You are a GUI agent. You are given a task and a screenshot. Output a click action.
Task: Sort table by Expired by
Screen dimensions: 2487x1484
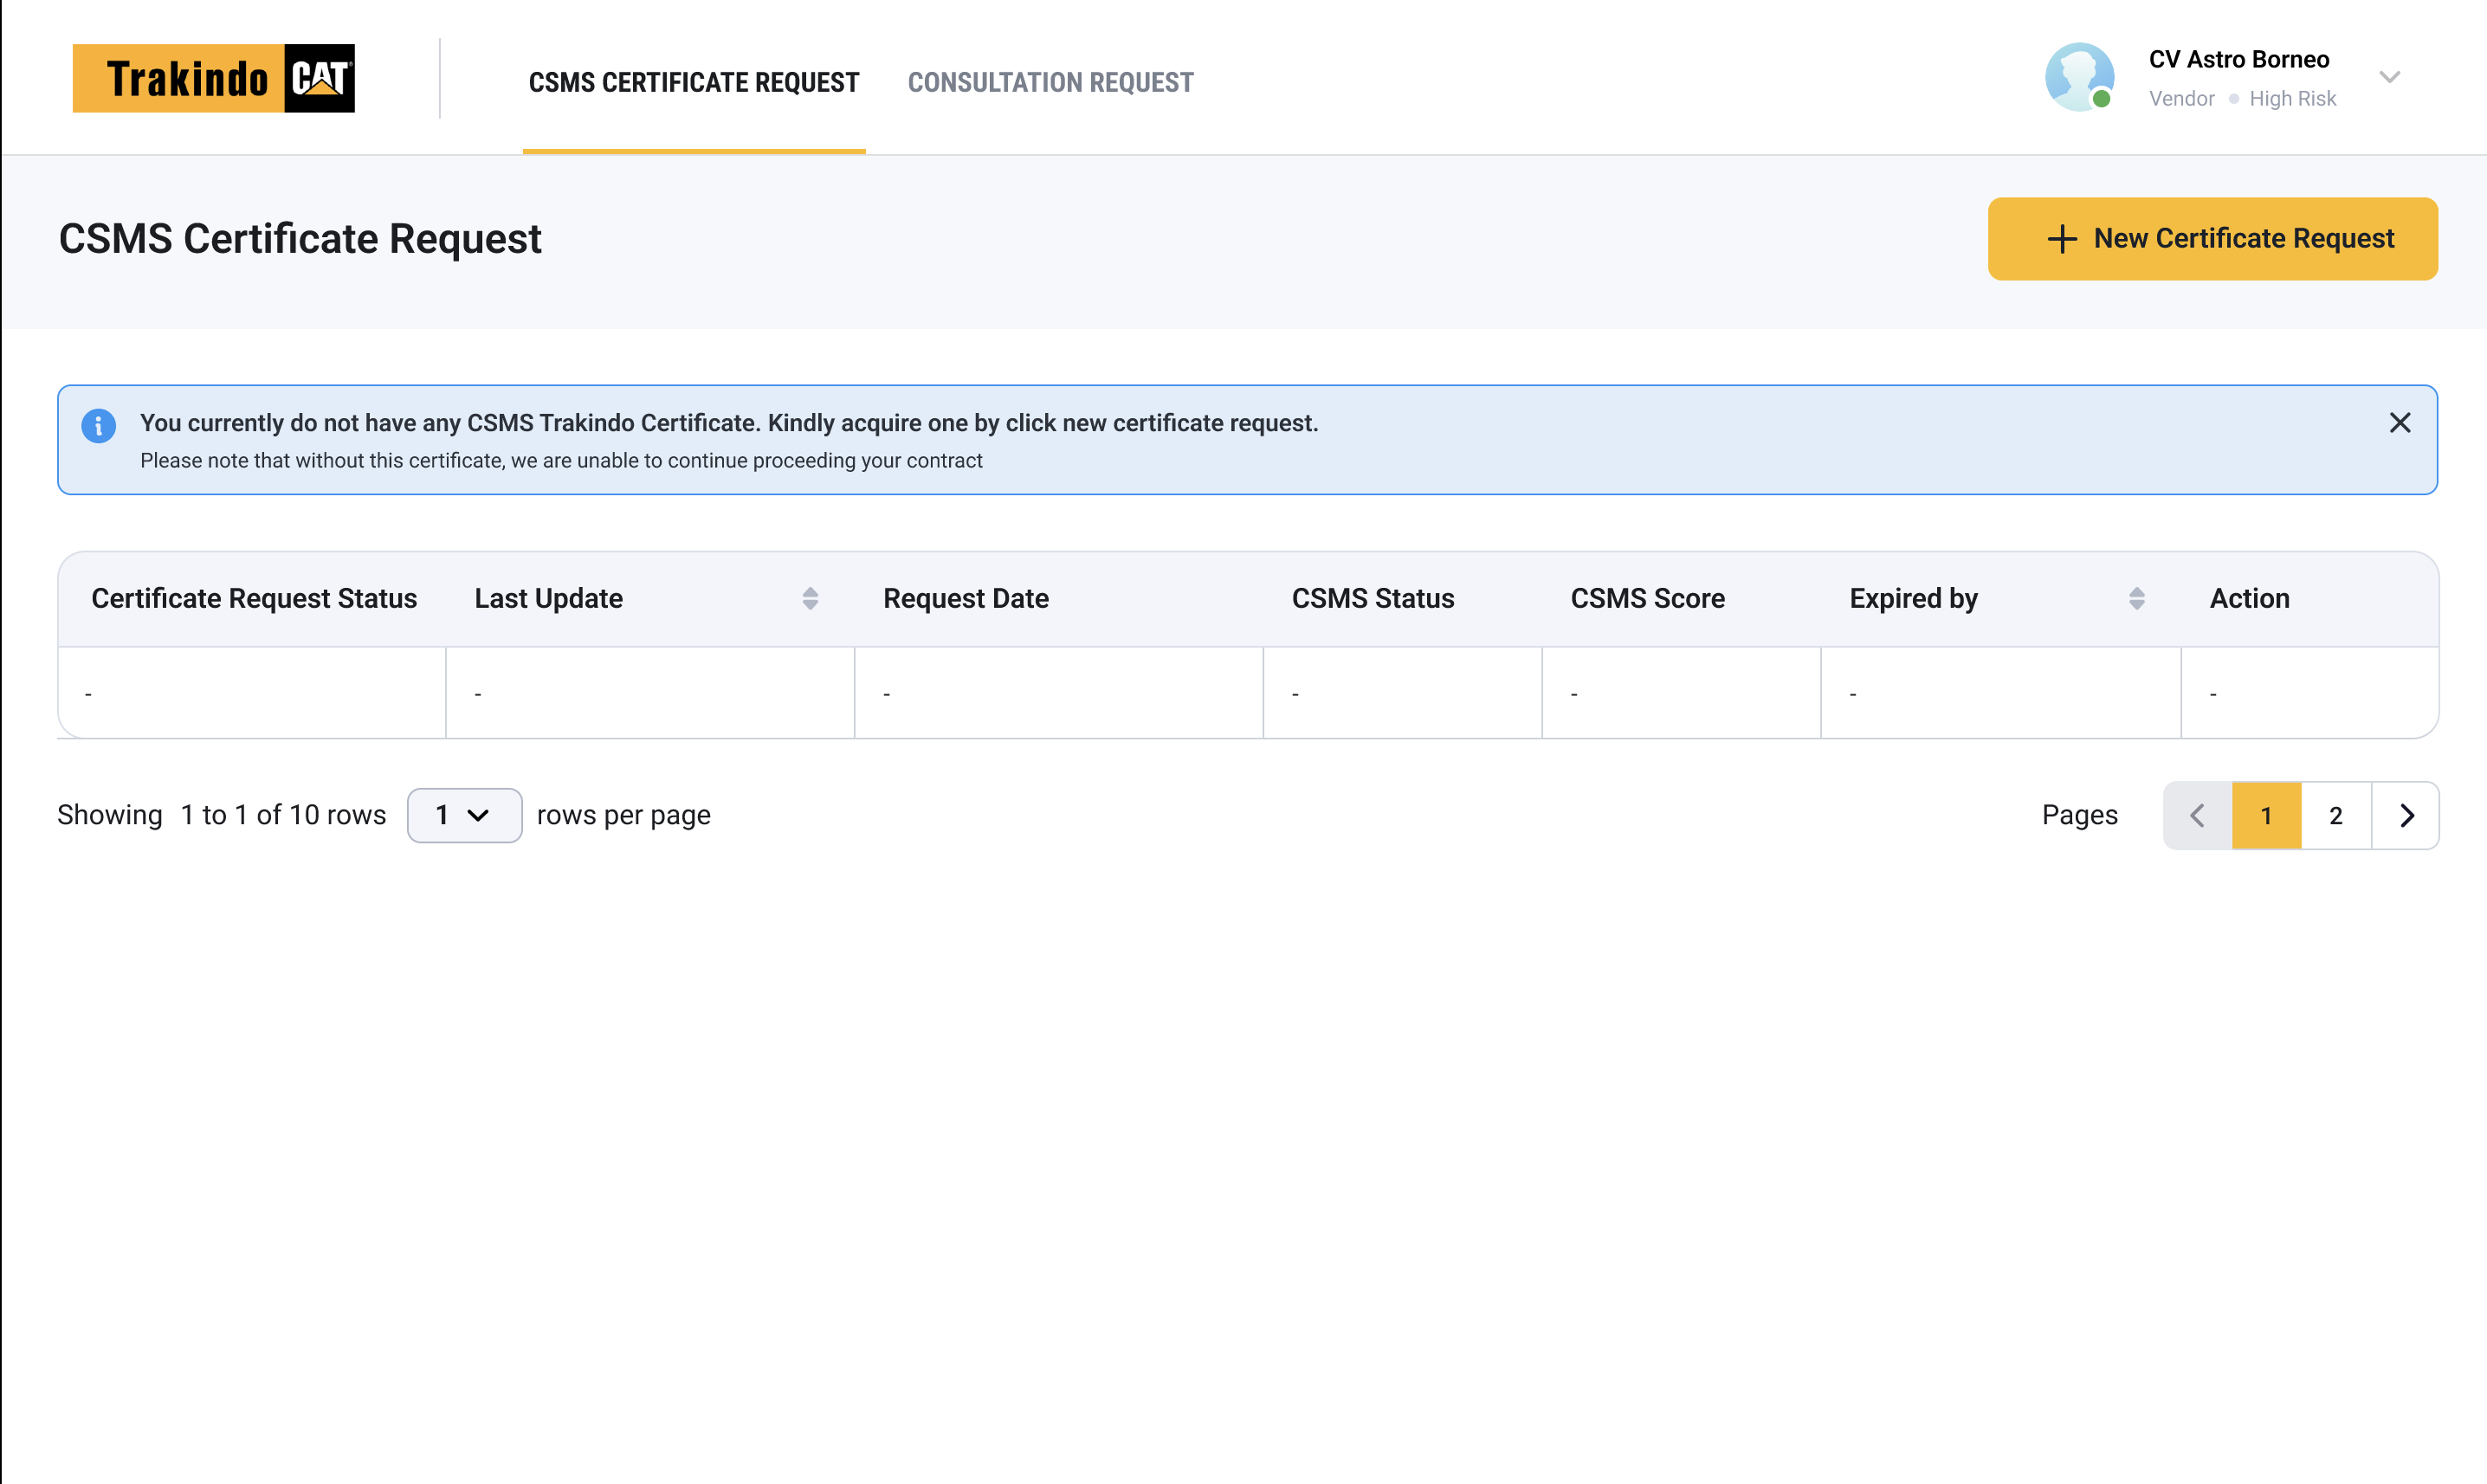[2137, 599]
